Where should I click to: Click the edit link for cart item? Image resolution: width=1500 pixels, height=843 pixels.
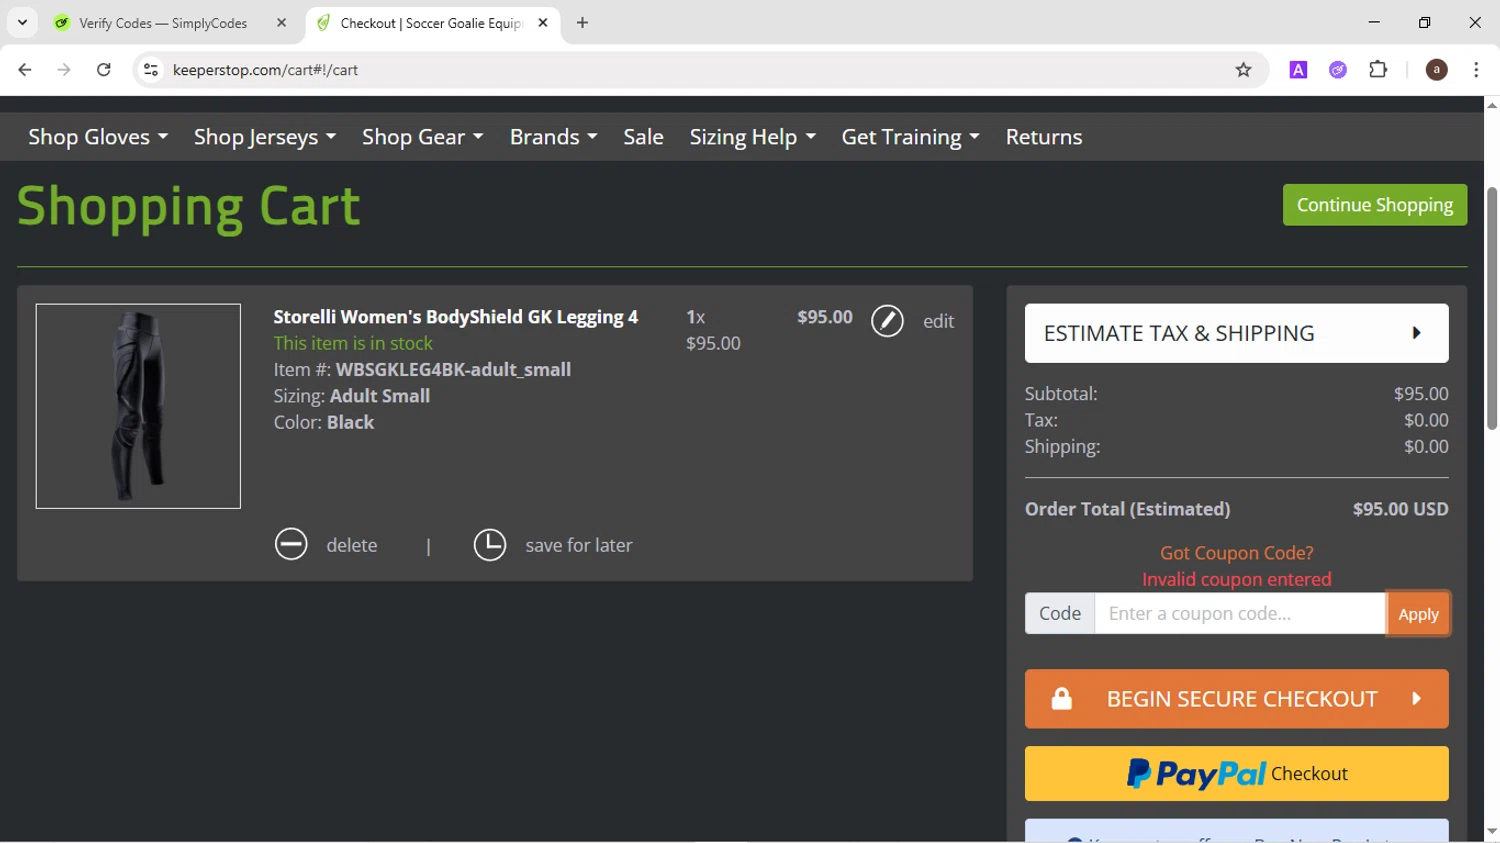pos(938,321)
